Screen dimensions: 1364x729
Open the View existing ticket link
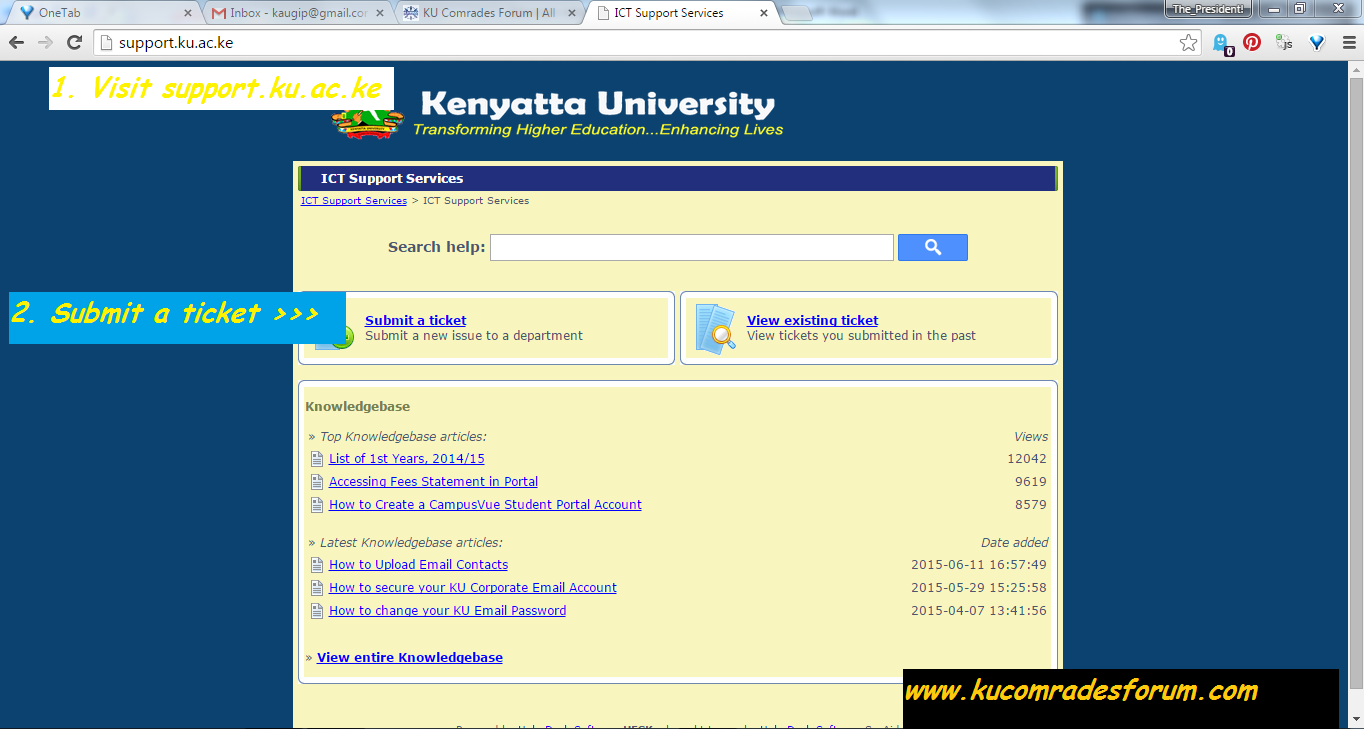tap(812, 320)
